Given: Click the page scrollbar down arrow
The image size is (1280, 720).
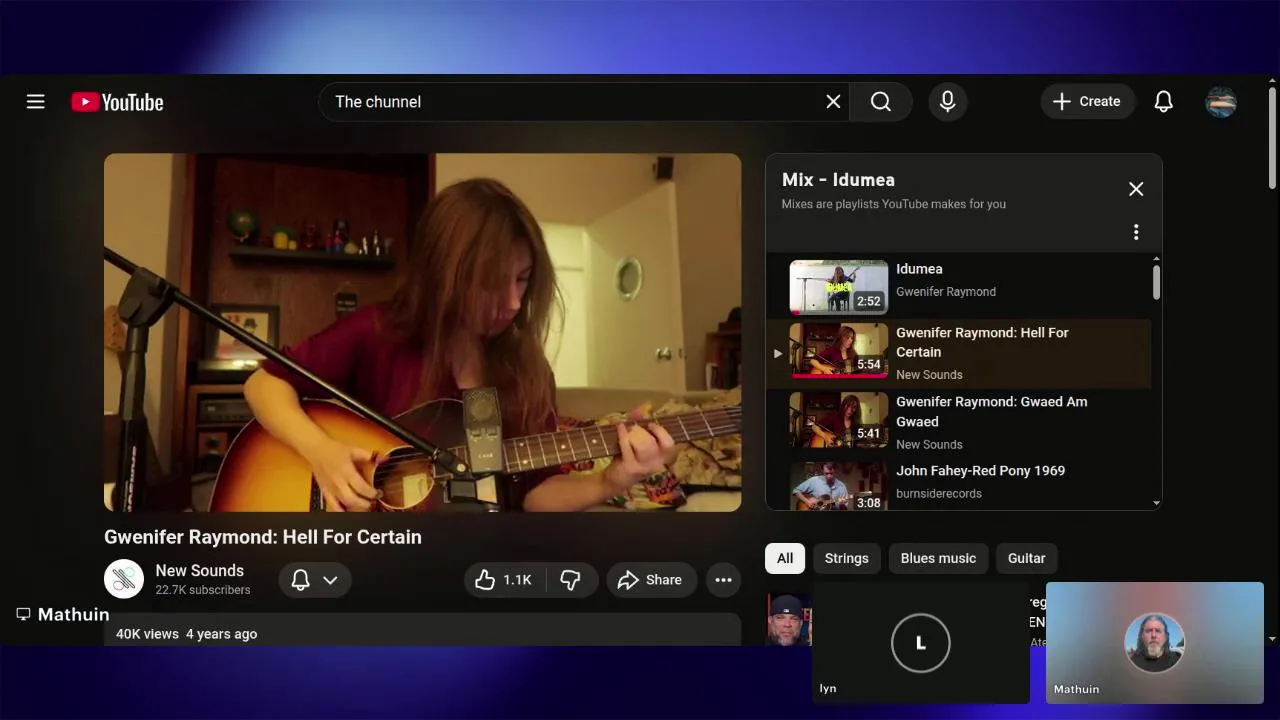Looking at the screenshot, I should pos(1272,638).
